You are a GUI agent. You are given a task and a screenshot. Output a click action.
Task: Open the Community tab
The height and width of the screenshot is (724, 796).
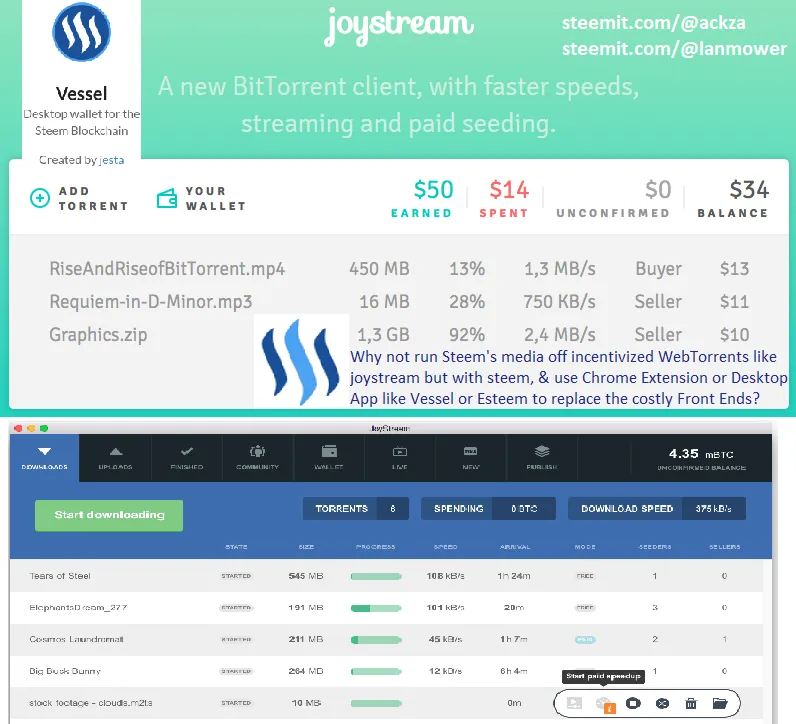[258, 458]
